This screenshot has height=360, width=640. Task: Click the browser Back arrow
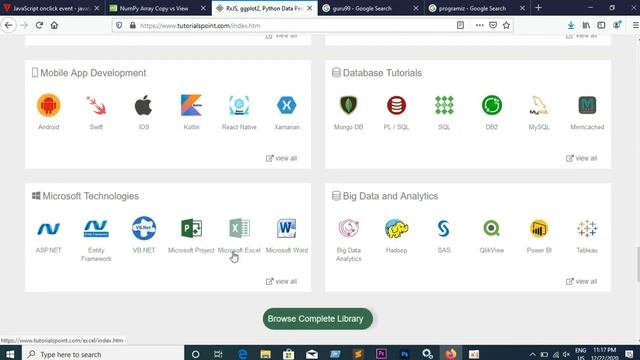(x=9, y=25)
